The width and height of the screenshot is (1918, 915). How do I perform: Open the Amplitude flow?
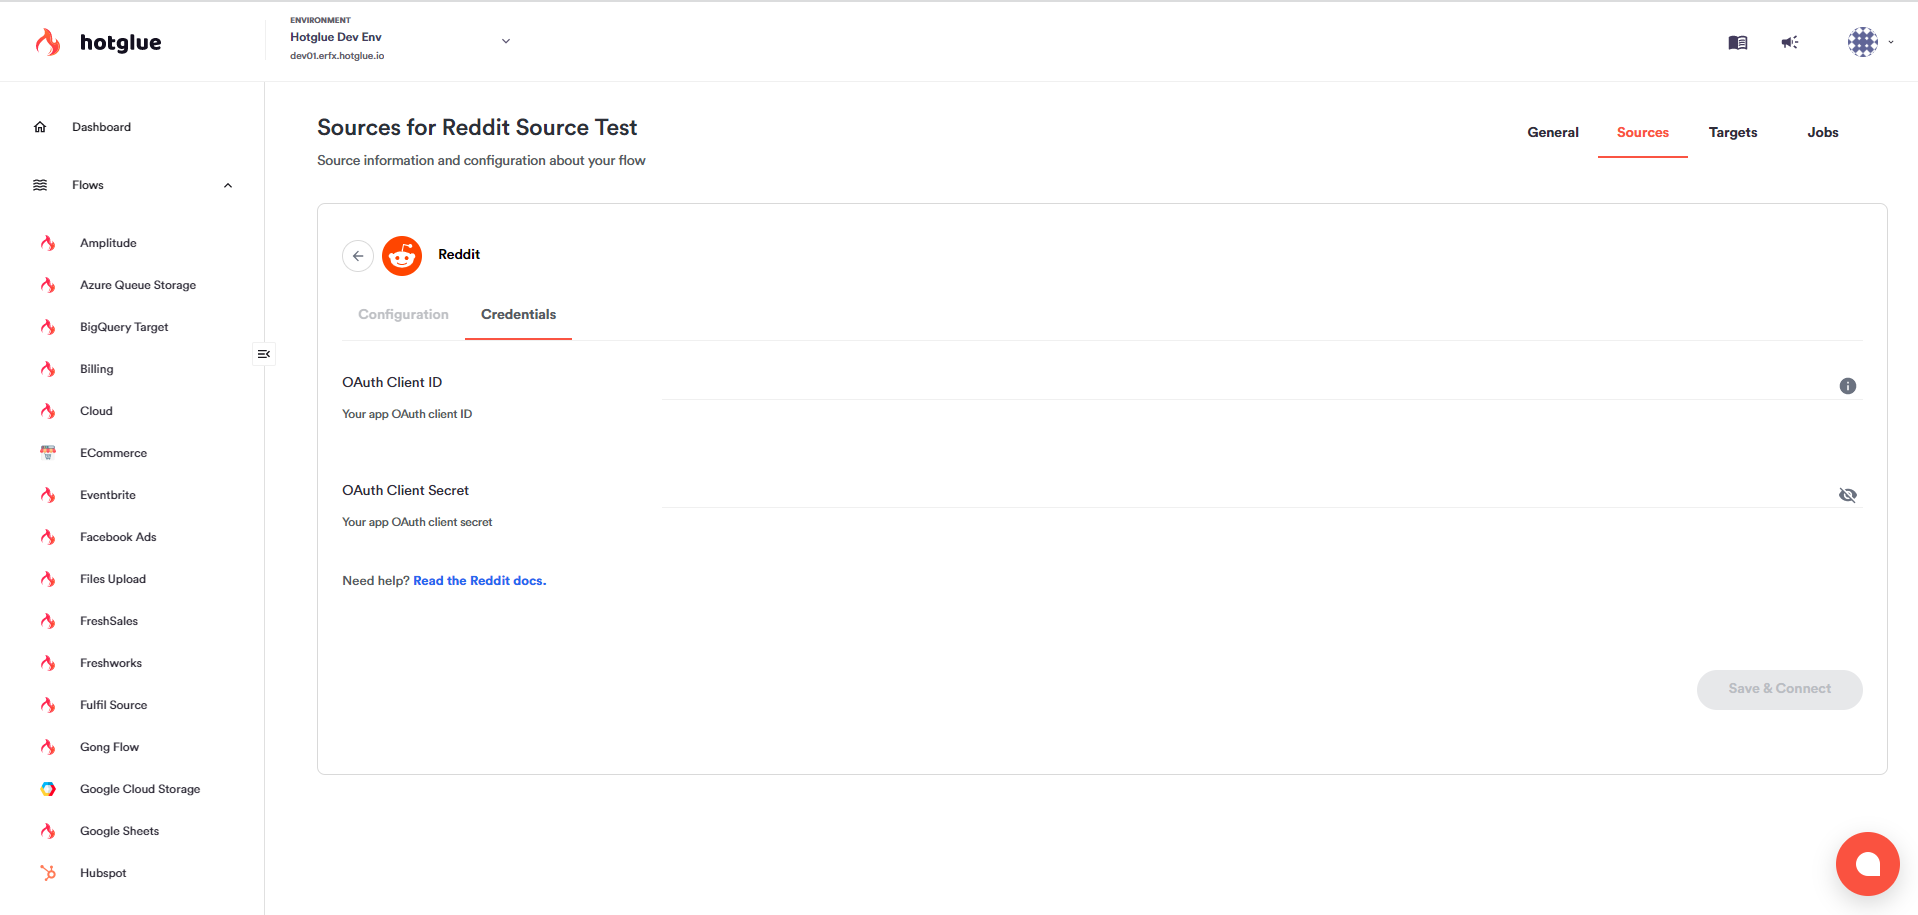coord(108,243)
